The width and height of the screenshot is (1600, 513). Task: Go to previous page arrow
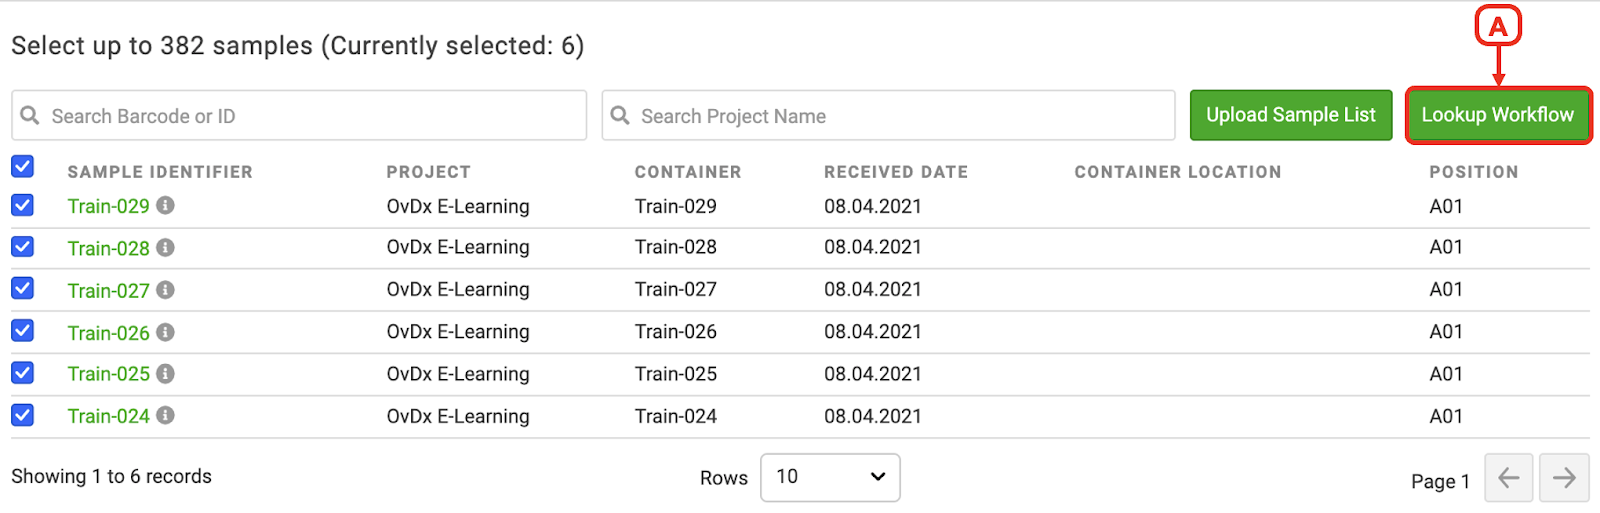pyautogui.click(x=1509, y=478)
